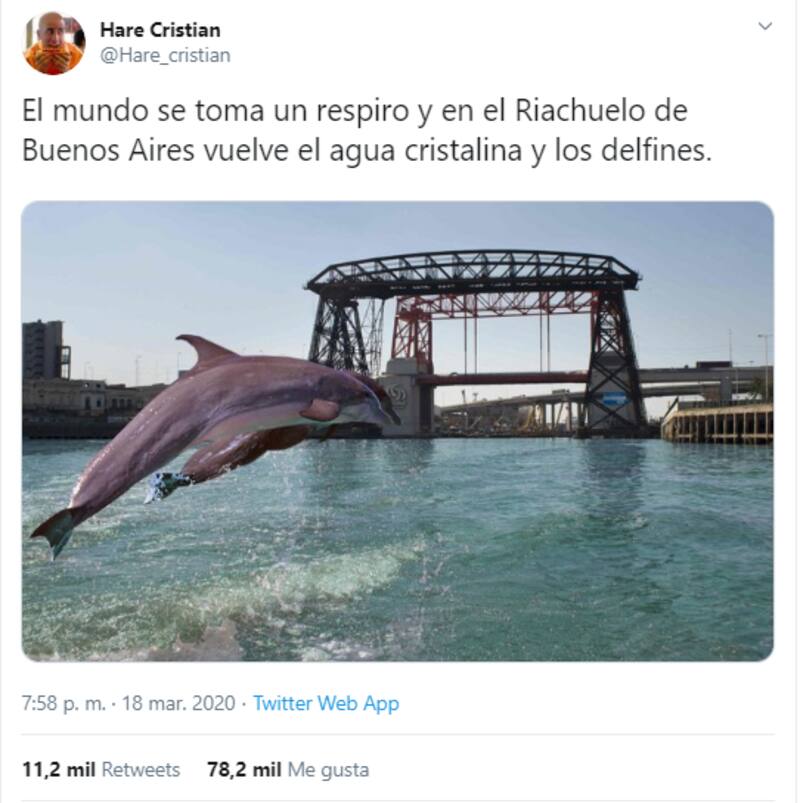The image size is (800, 803).
Task: Open the 7:58 p. m. timestamp
Action: [63, 703]
